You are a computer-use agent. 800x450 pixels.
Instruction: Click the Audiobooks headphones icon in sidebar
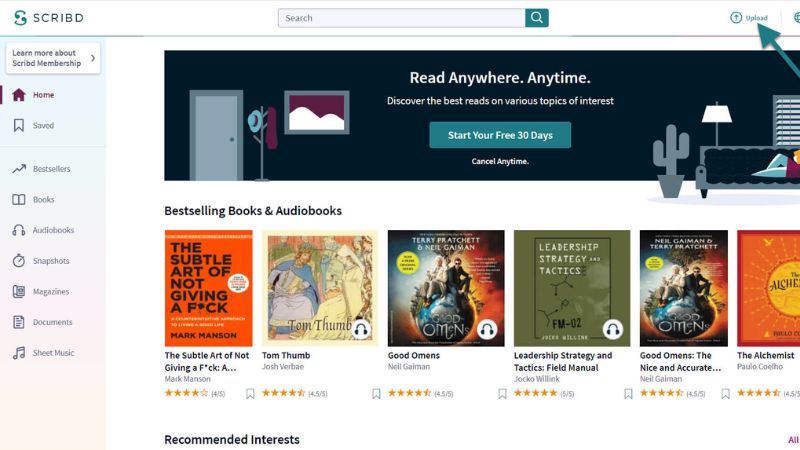pyautogui.click(x=19, y=230)
